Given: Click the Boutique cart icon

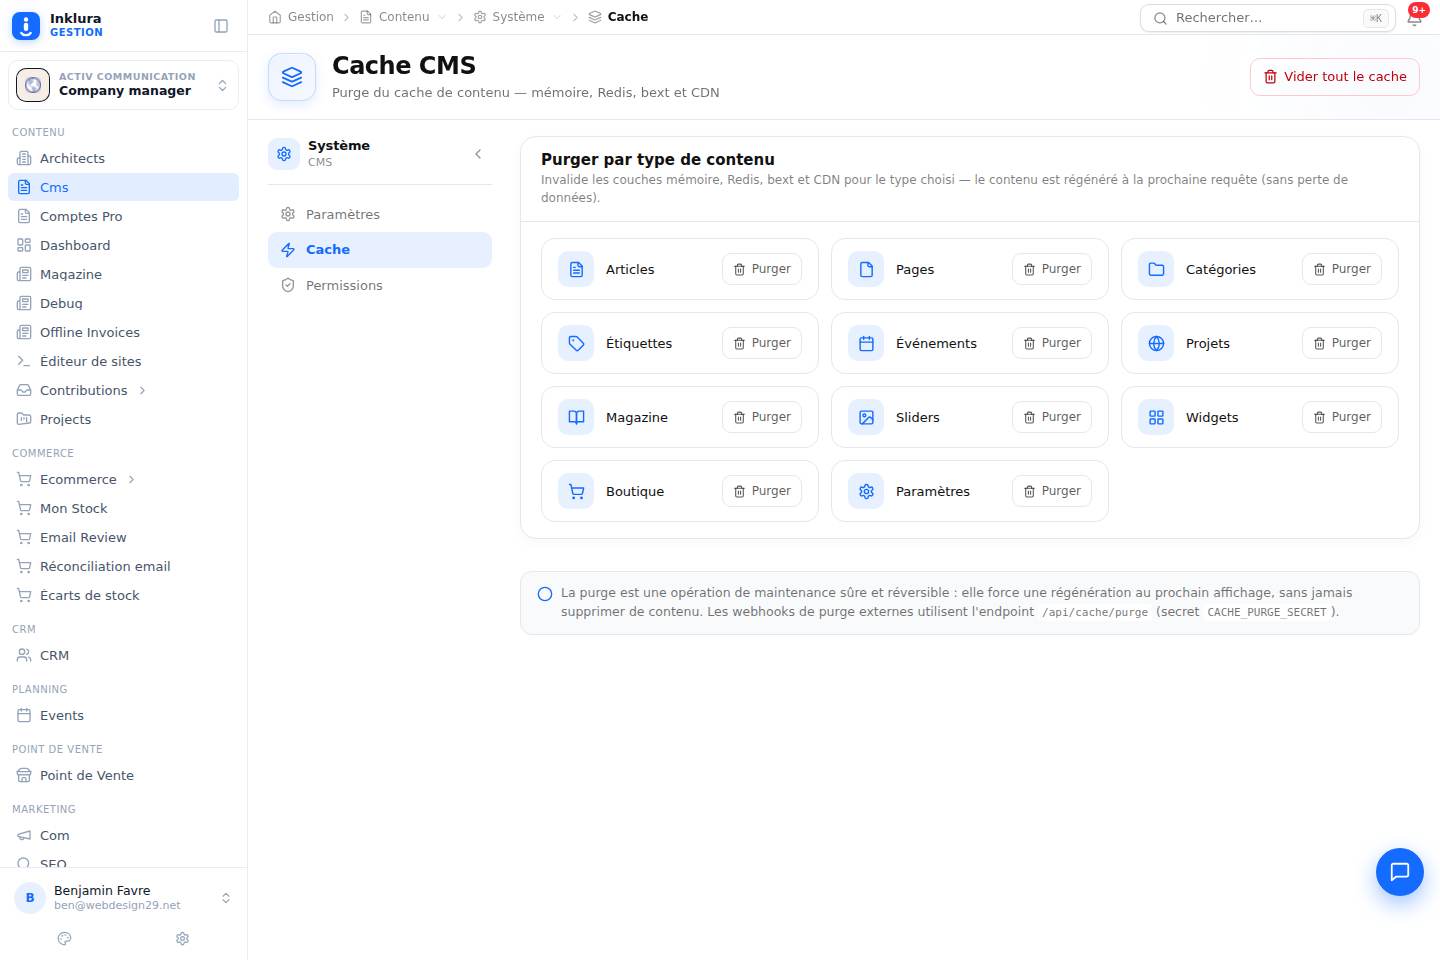Looking at the screenshot, I should point(576,491).
